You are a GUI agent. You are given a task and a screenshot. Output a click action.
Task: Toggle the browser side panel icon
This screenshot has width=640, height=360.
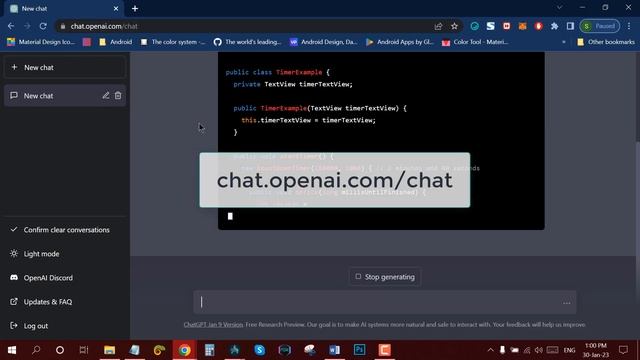pyautogui.click(x=570, y=26)
